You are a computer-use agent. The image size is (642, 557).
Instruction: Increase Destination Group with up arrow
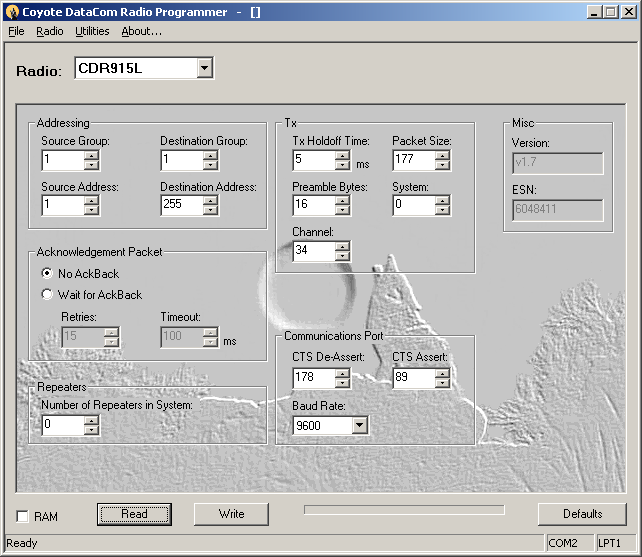pos(210,156)
